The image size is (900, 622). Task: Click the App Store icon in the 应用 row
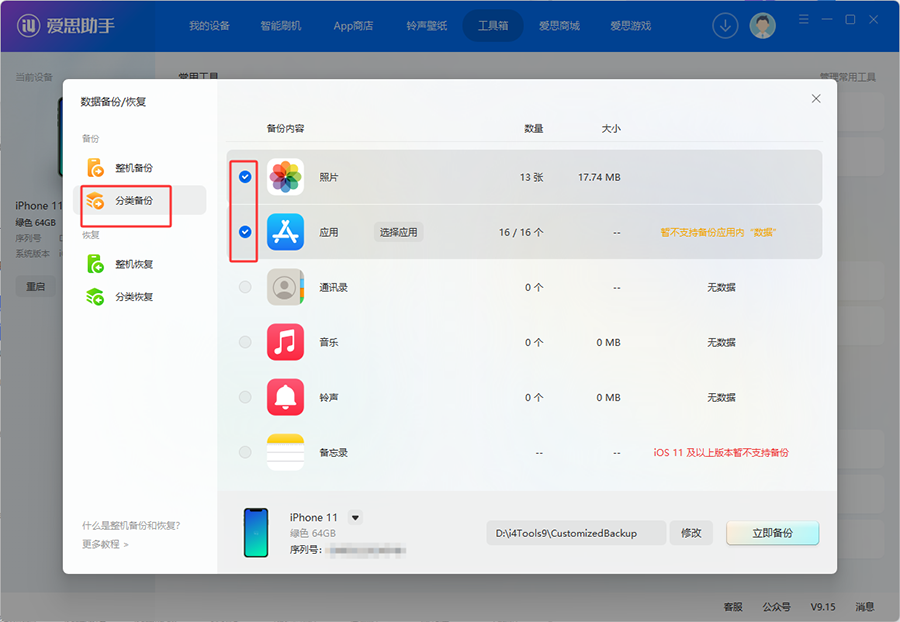tap(285, 232)
